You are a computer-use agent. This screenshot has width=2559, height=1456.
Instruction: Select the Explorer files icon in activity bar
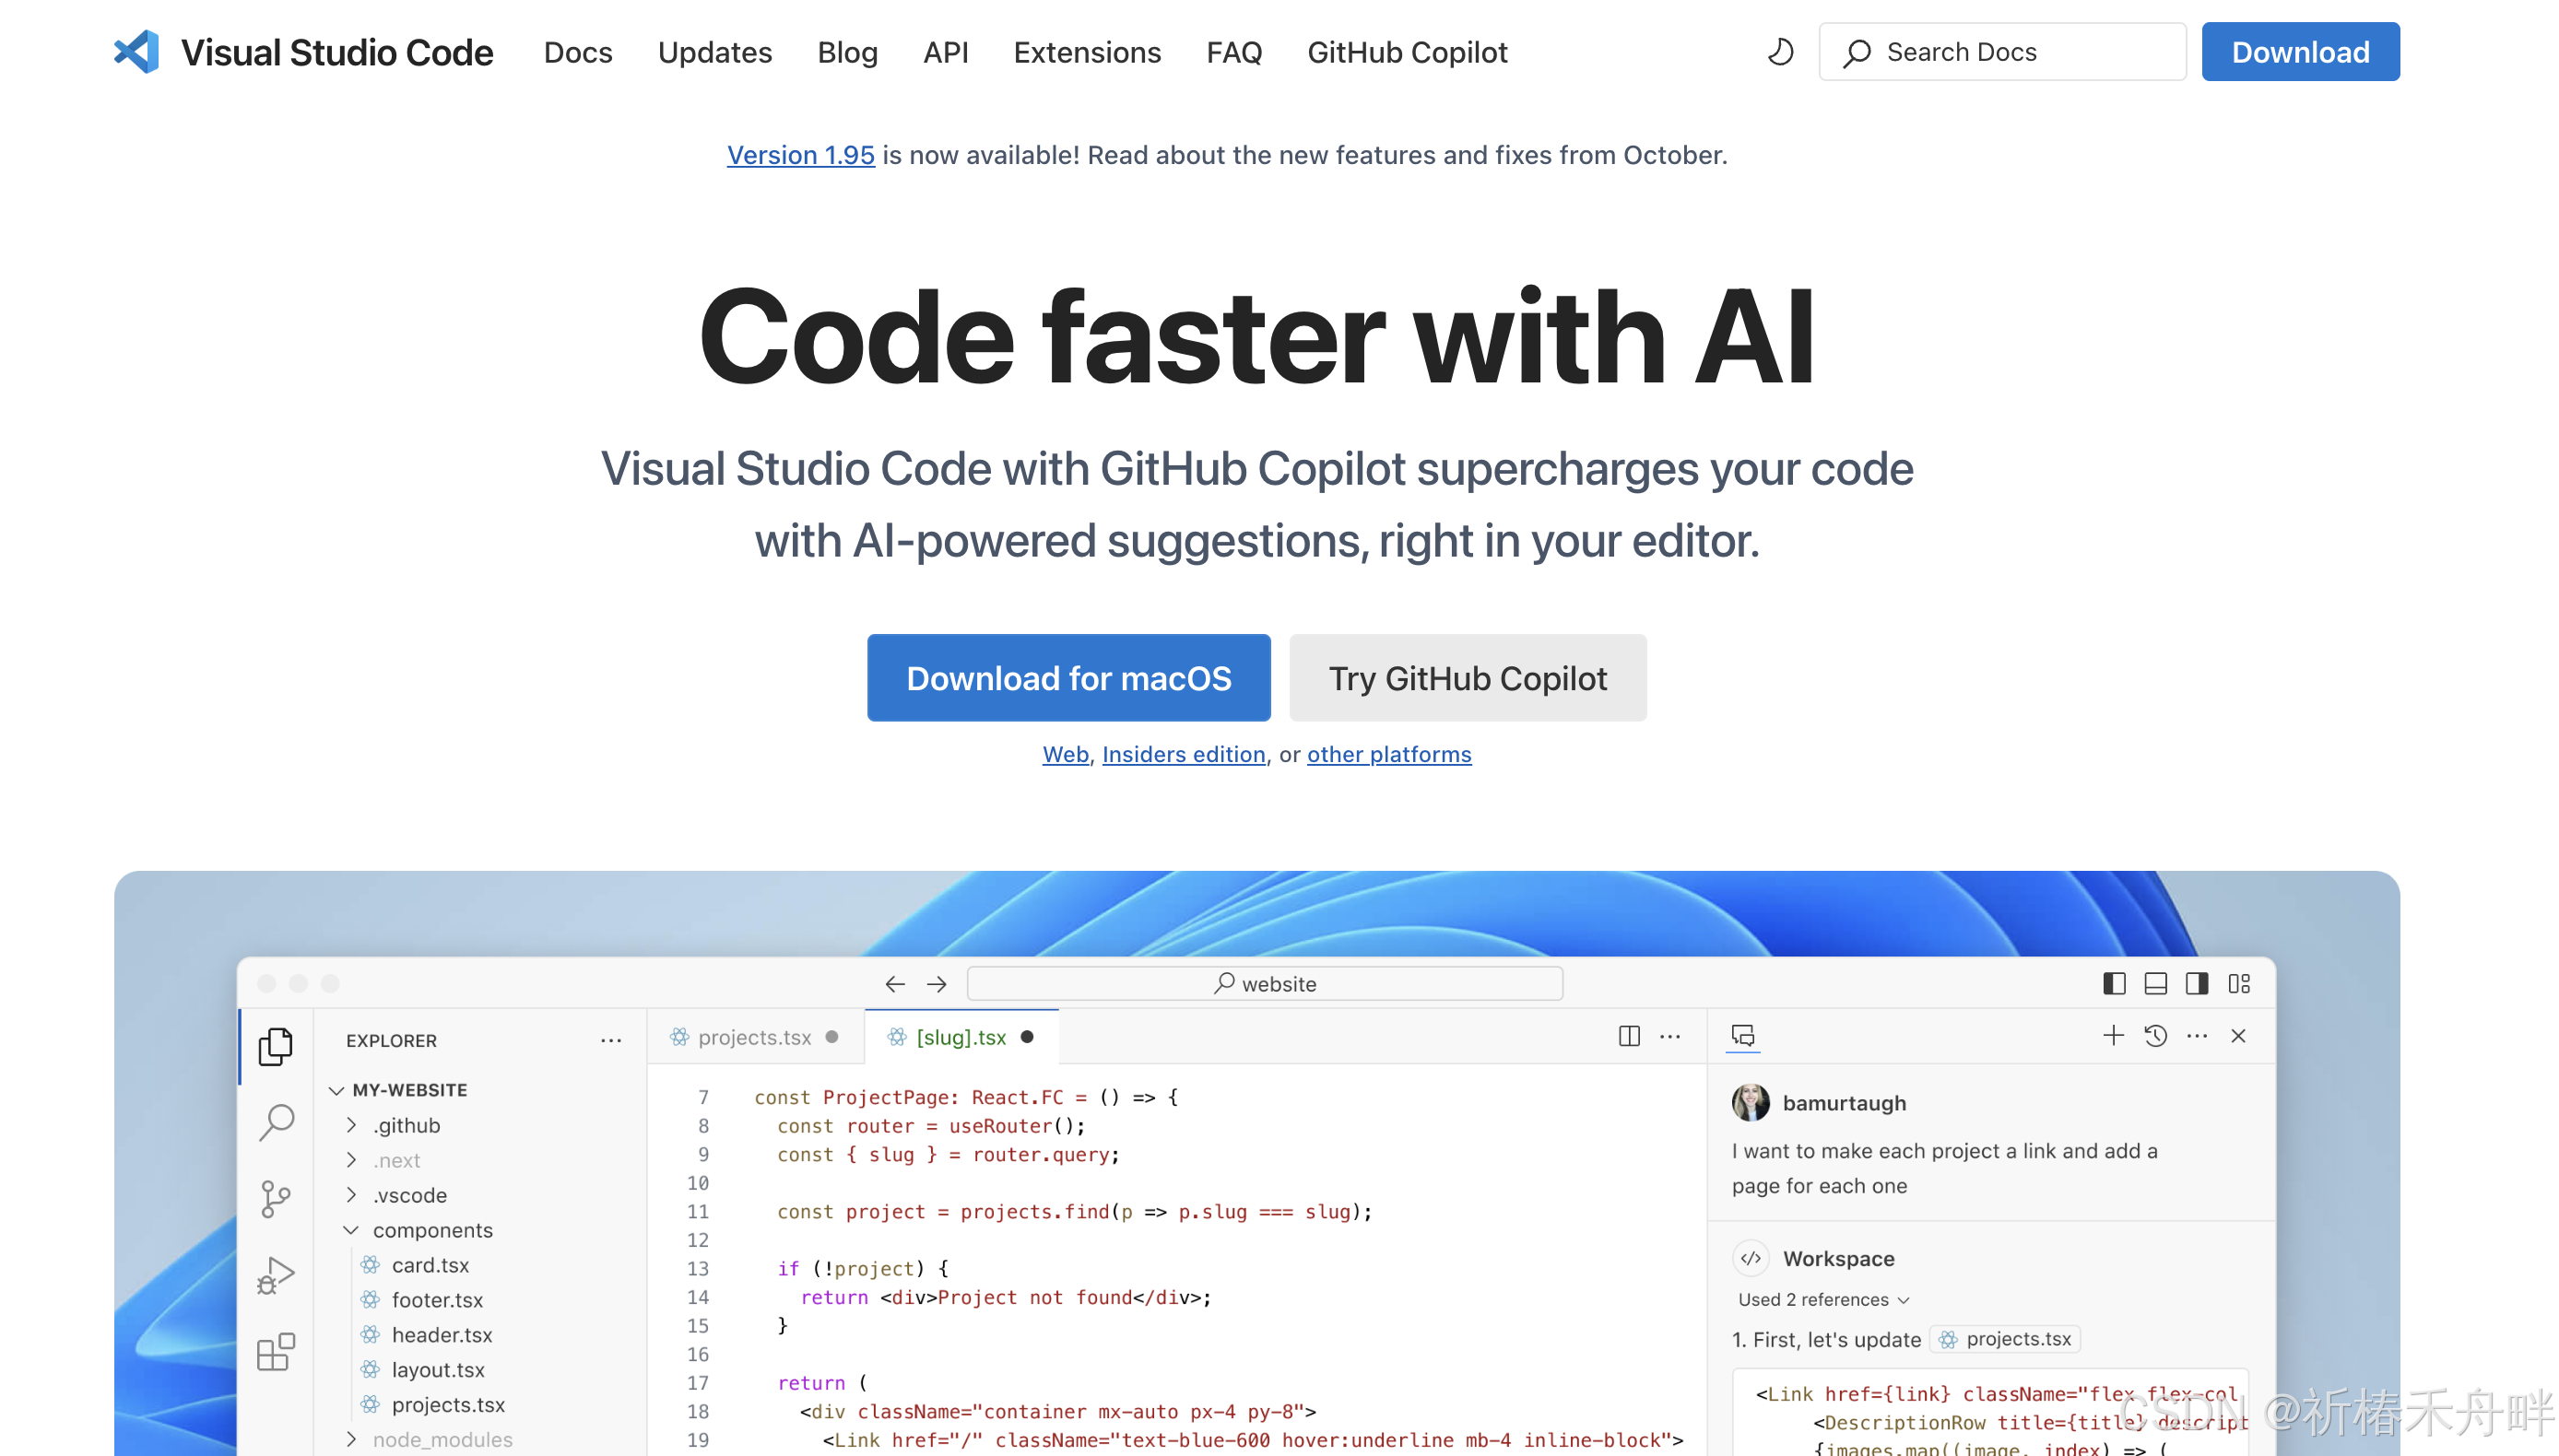(x=275, y=1046)
